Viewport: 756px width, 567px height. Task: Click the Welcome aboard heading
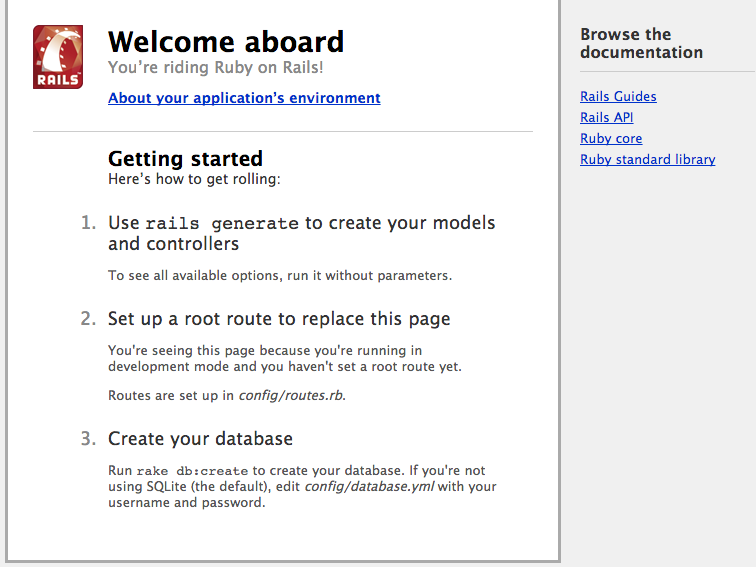pyautogui.click(x=225, y=42)
